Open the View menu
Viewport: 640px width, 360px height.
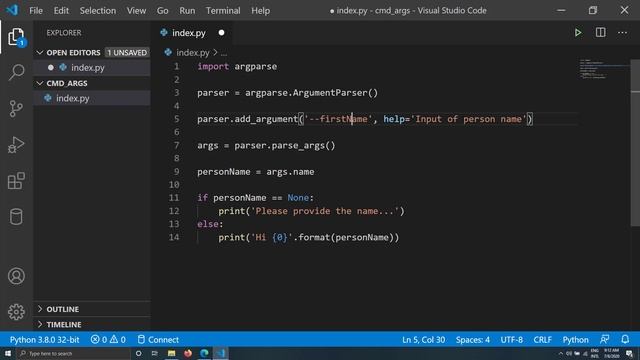136,10
